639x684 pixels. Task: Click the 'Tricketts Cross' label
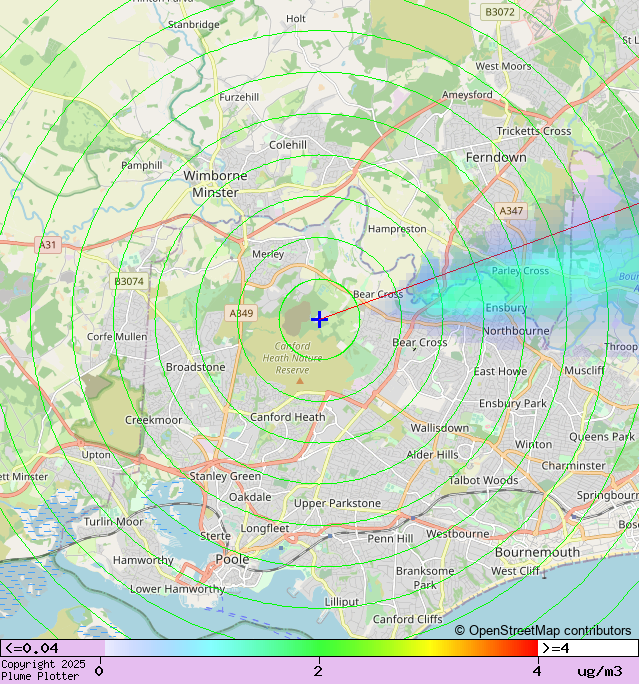(x=534, y=131)
